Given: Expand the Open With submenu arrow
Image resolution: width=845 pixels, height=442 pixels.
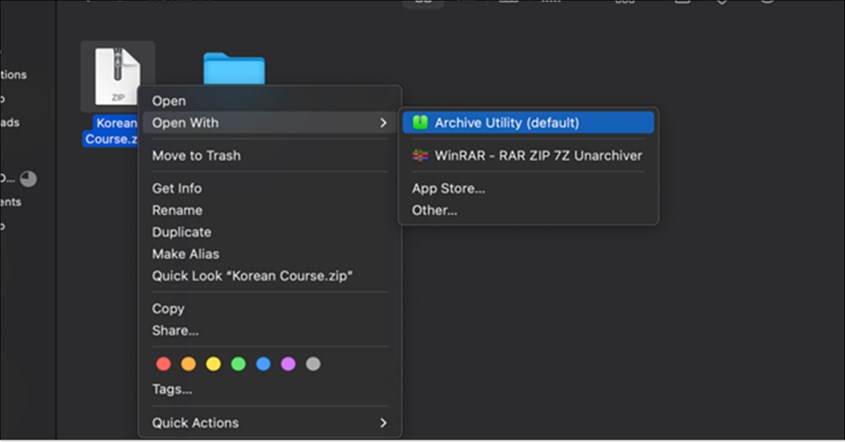Looking at the screenshot, I should click(383, 123).
